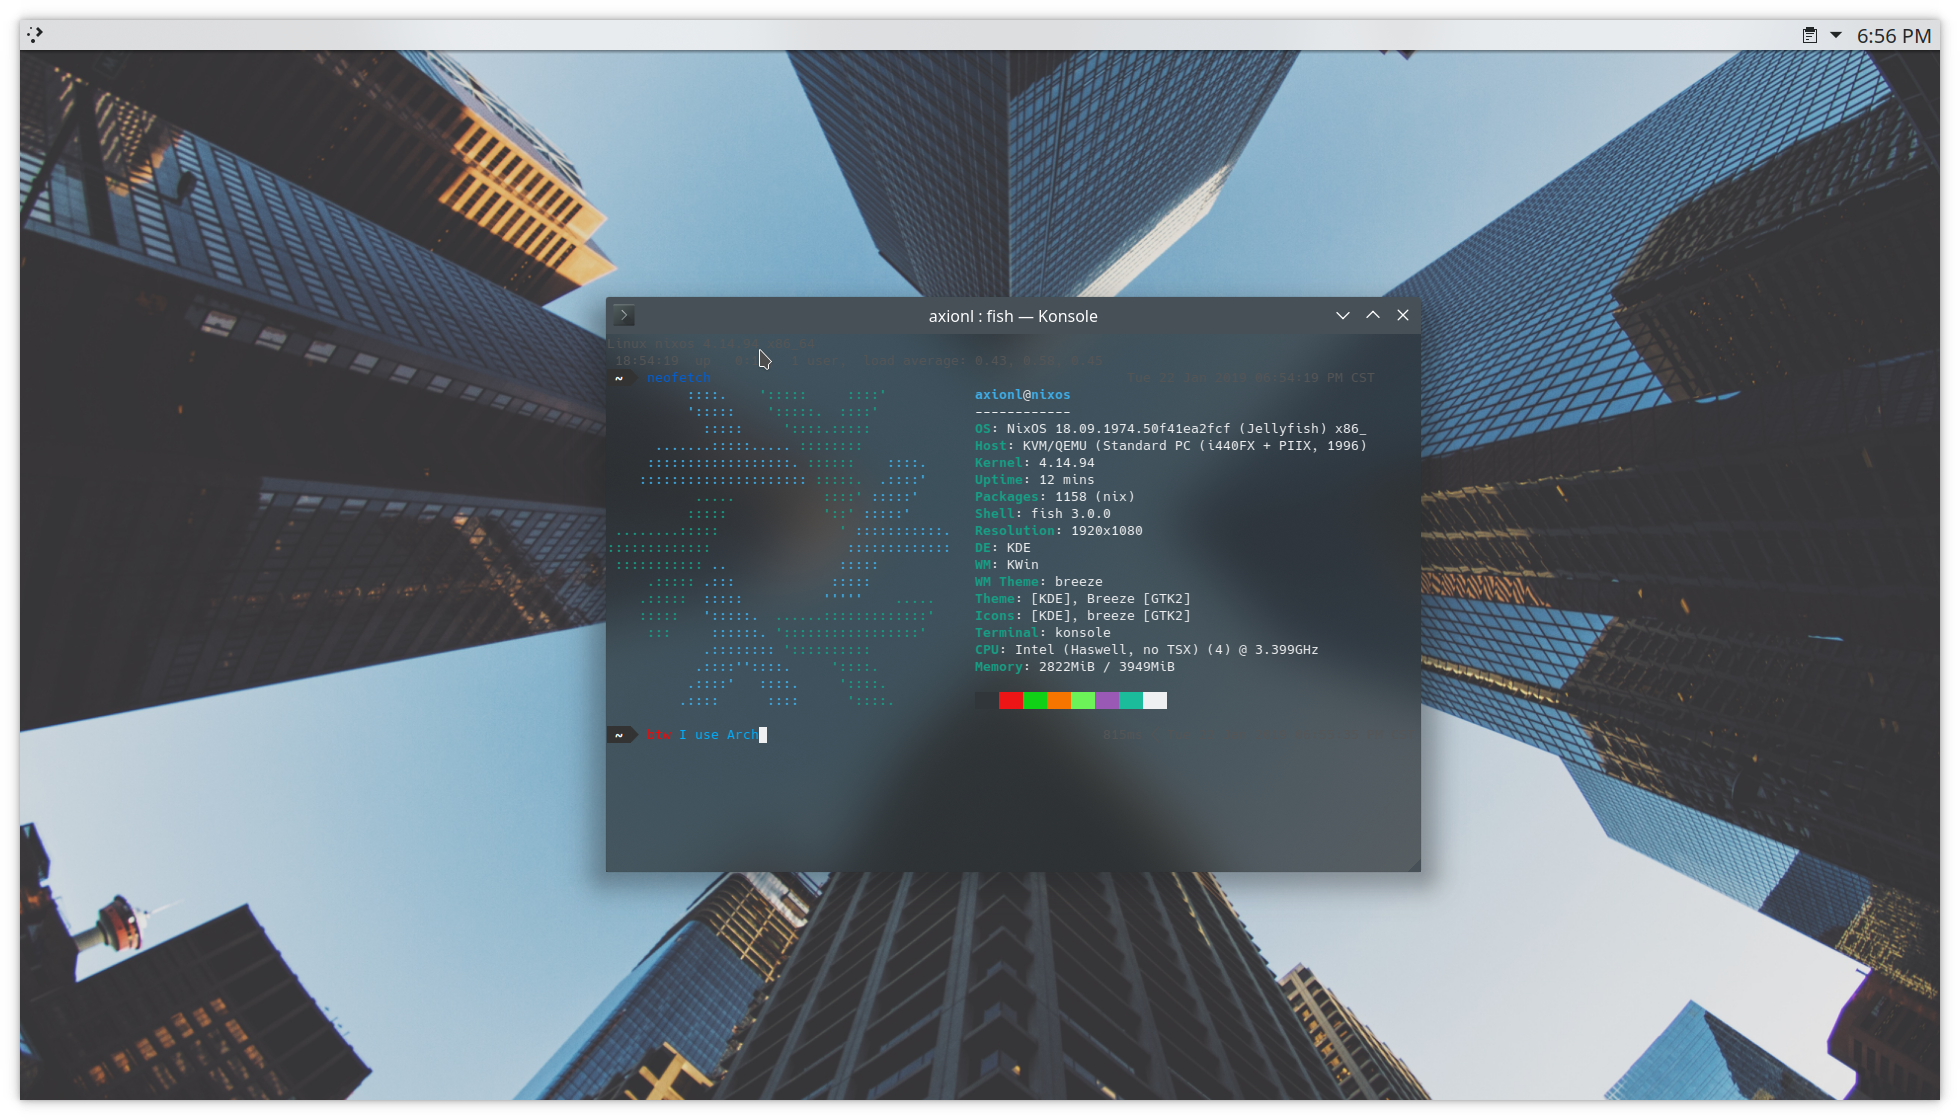Click the white color block in neofetch palette
The width and height of the screenshot is (1960, 1120).
(x=1155, y=701)
